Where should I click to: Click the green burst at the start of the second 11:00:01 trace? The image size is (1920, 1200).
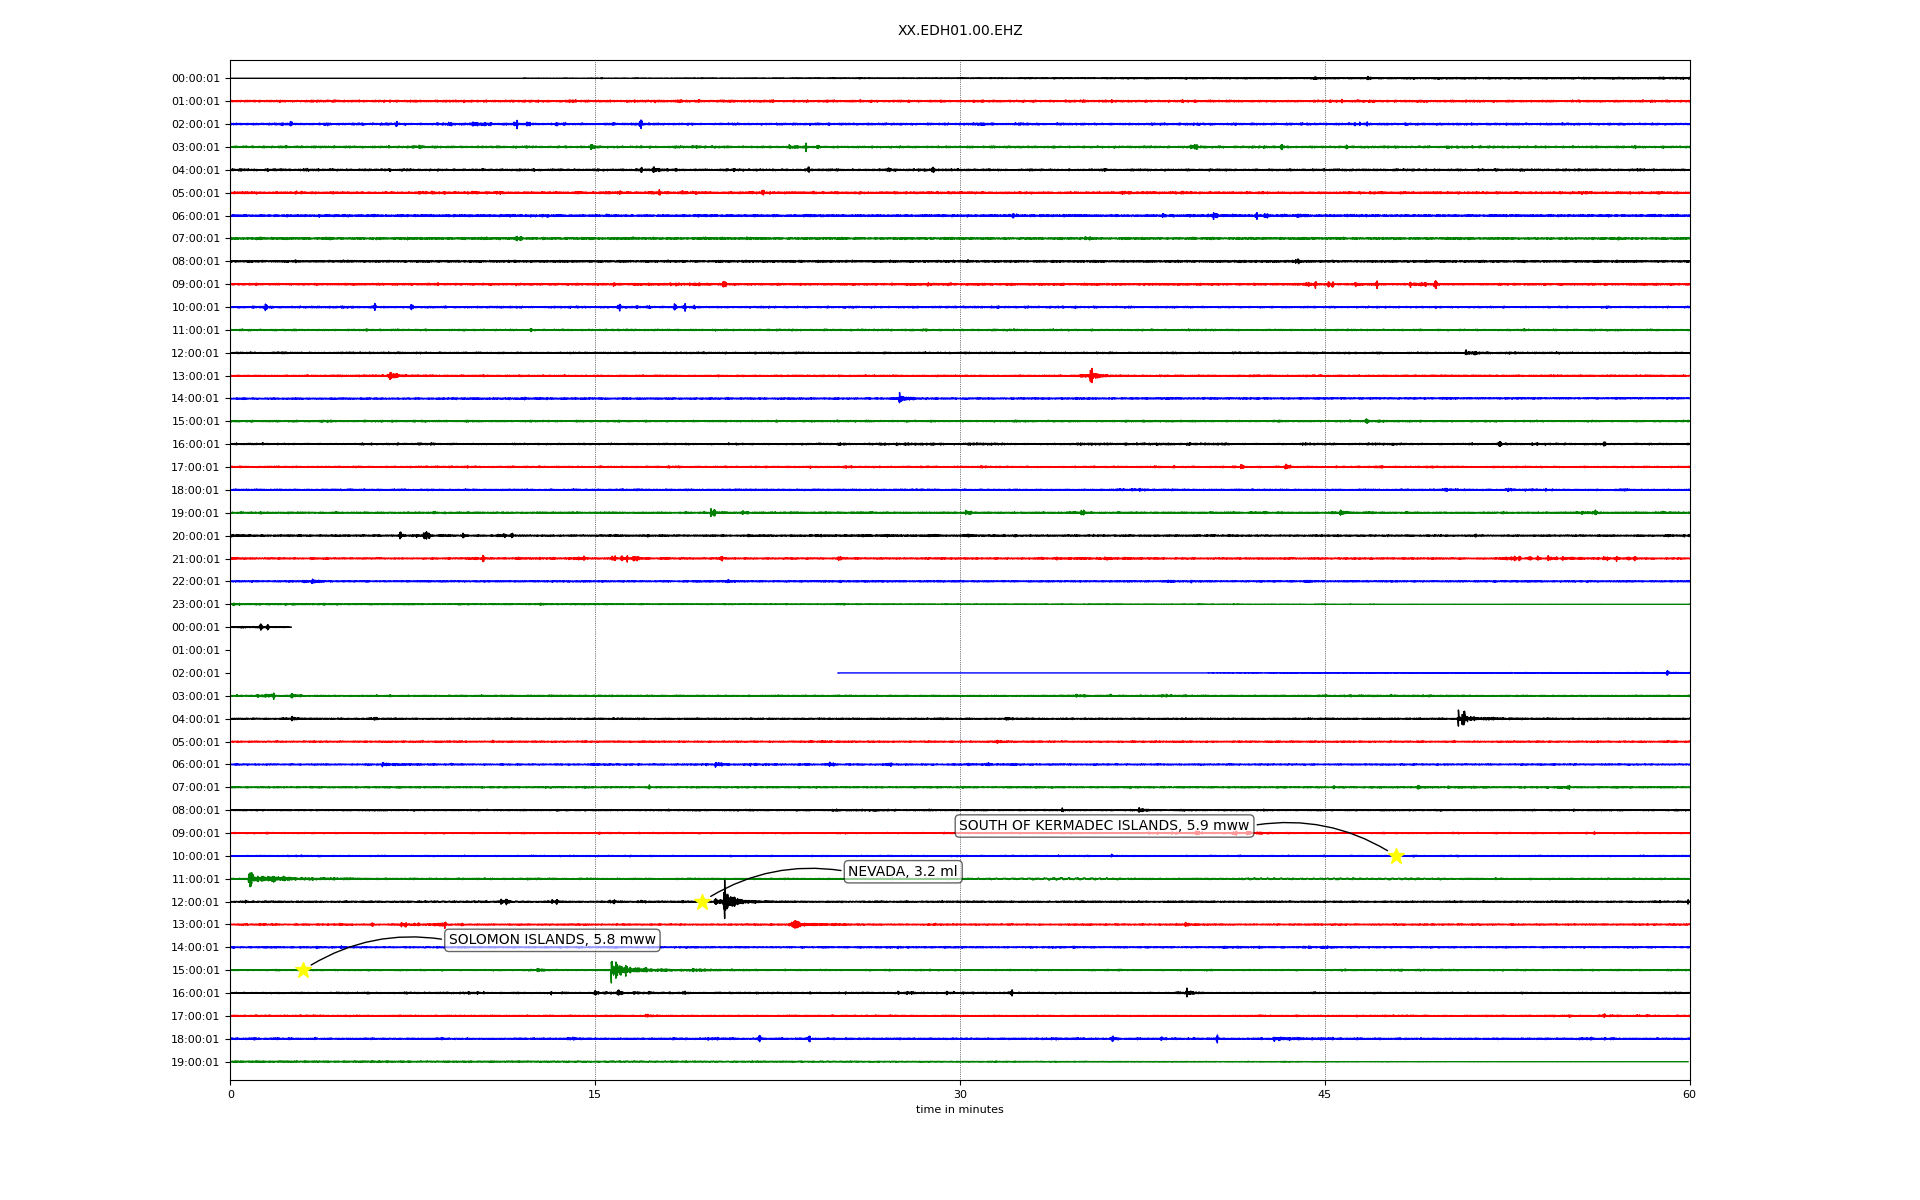[251, 879]
